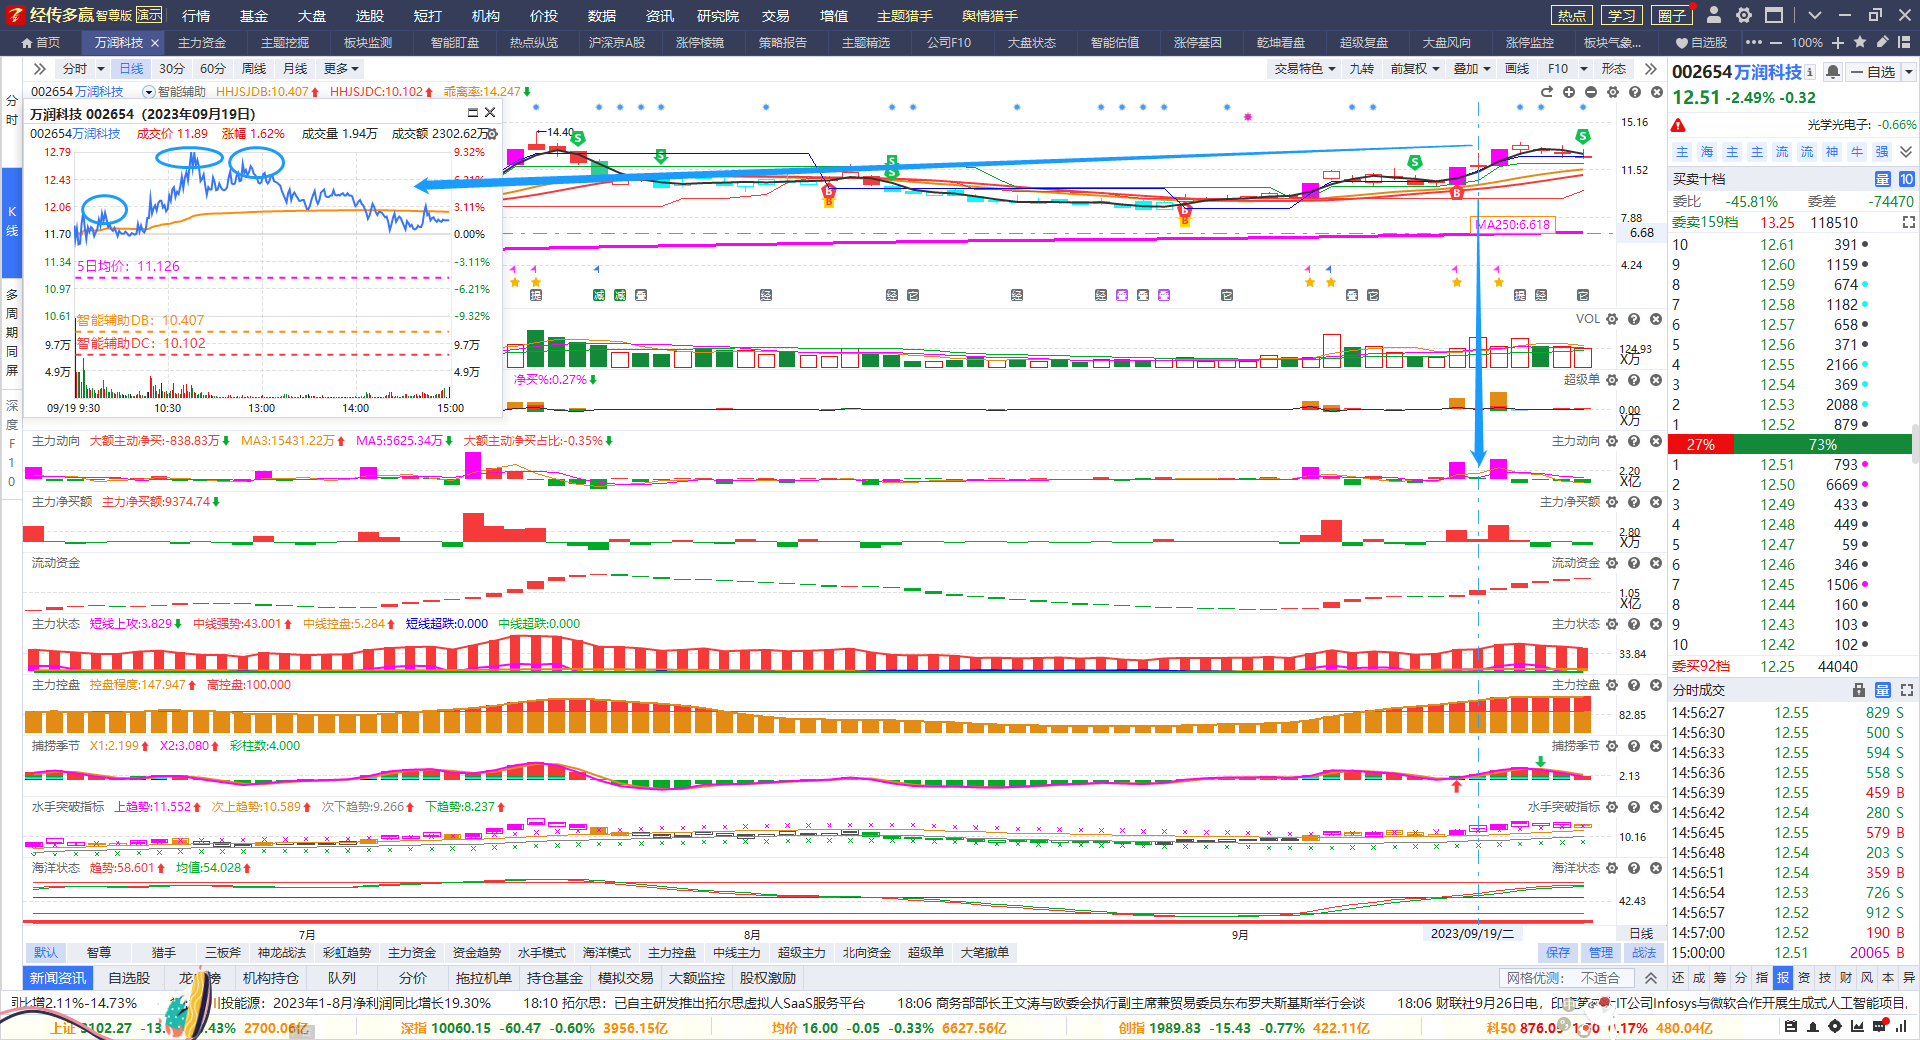Open the 分时 period dropdown arrow
Image resolution: width=1920 pixels, height=1040 pixels.
click(99, 69)
